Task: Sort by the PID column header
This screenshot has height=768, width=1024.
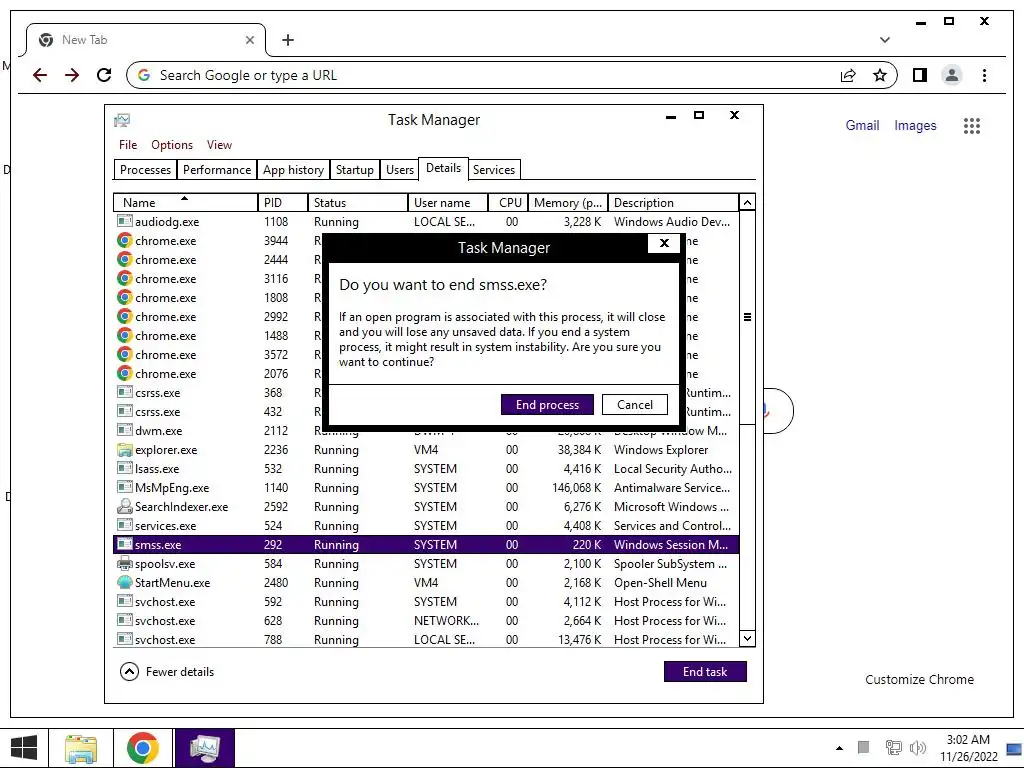Action: tap(283, 202)
